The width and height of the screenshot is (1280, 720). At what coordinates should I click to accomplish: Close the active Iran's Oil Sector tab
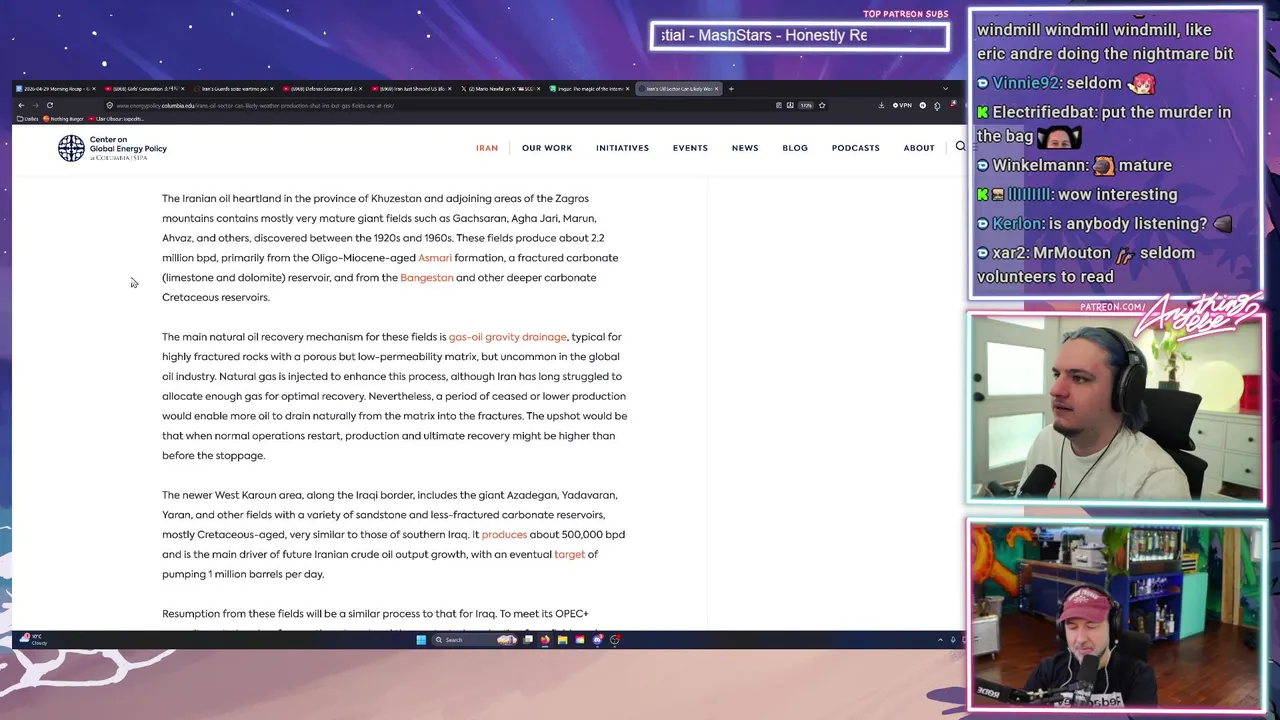tap(717, 89)
